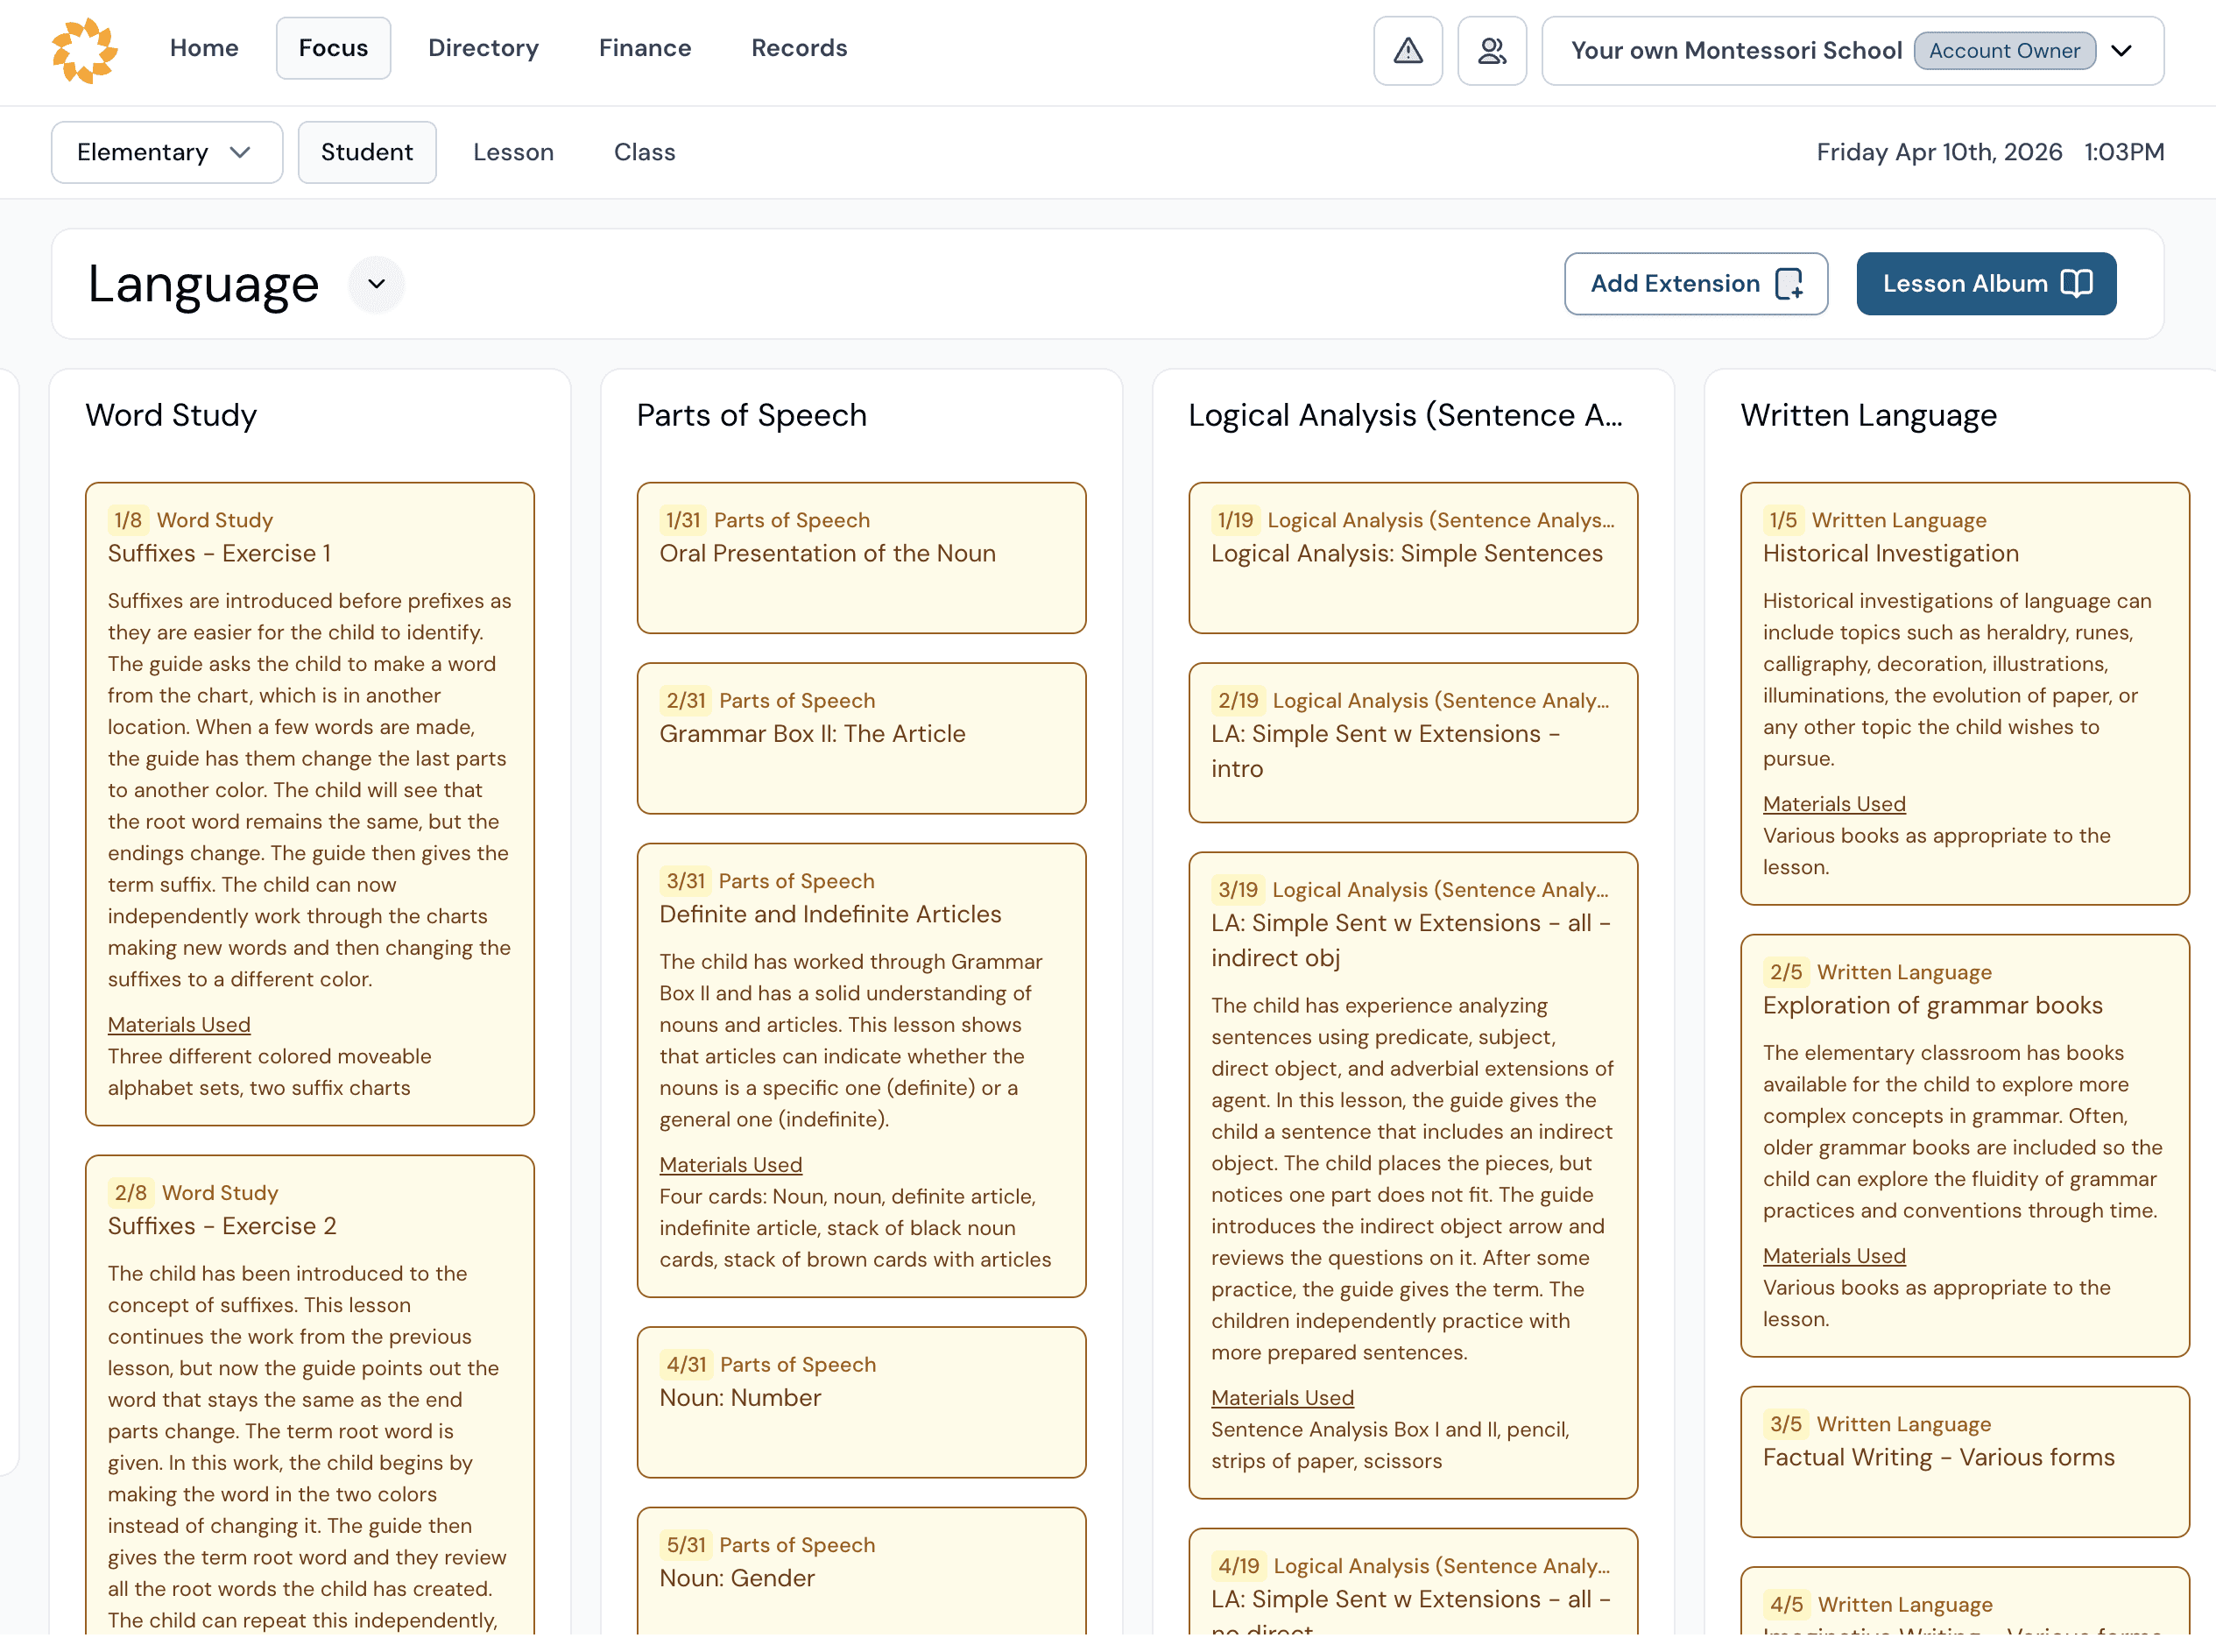Navigate to Home
2216x1652 pixels.
tap(204, 48)
